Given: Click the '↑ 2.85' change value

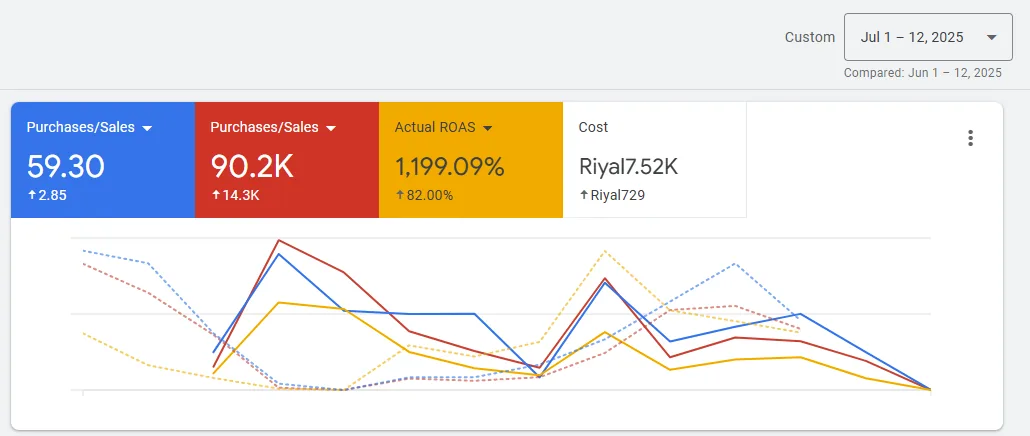Looking at the screenshot, I should (x=47, y=195).
